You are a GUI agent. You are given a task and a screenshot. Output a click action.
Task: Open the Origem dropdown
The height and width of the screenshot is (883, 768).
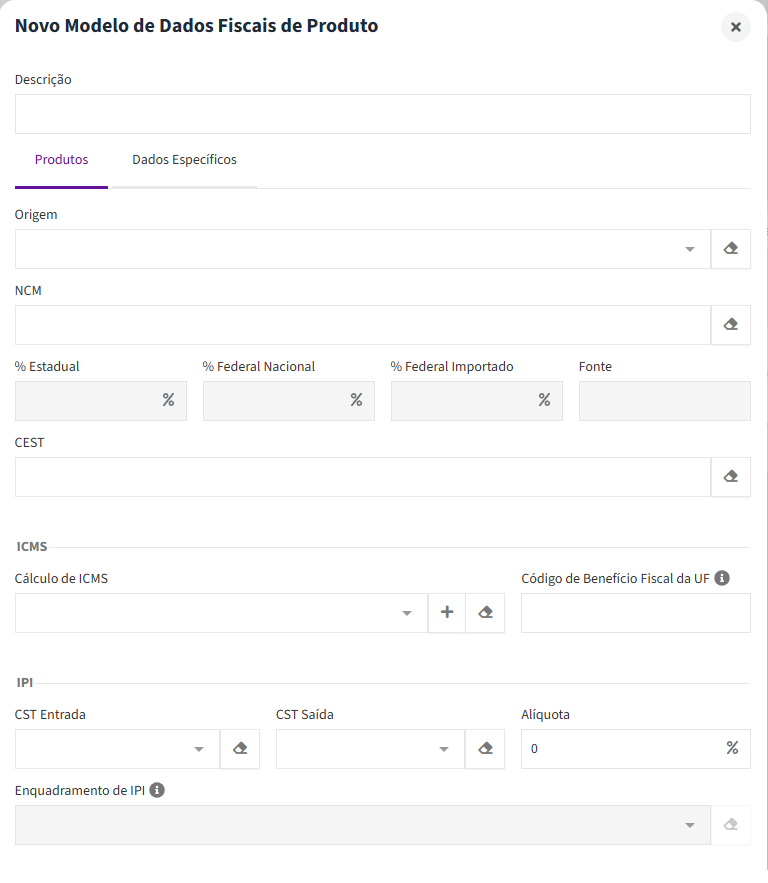point(363,249)
